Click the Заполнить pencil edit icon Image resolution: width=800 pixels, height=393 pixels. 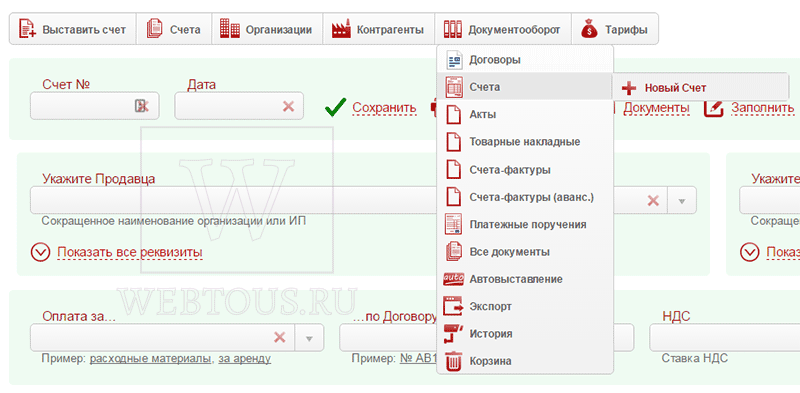coord(714,108)
